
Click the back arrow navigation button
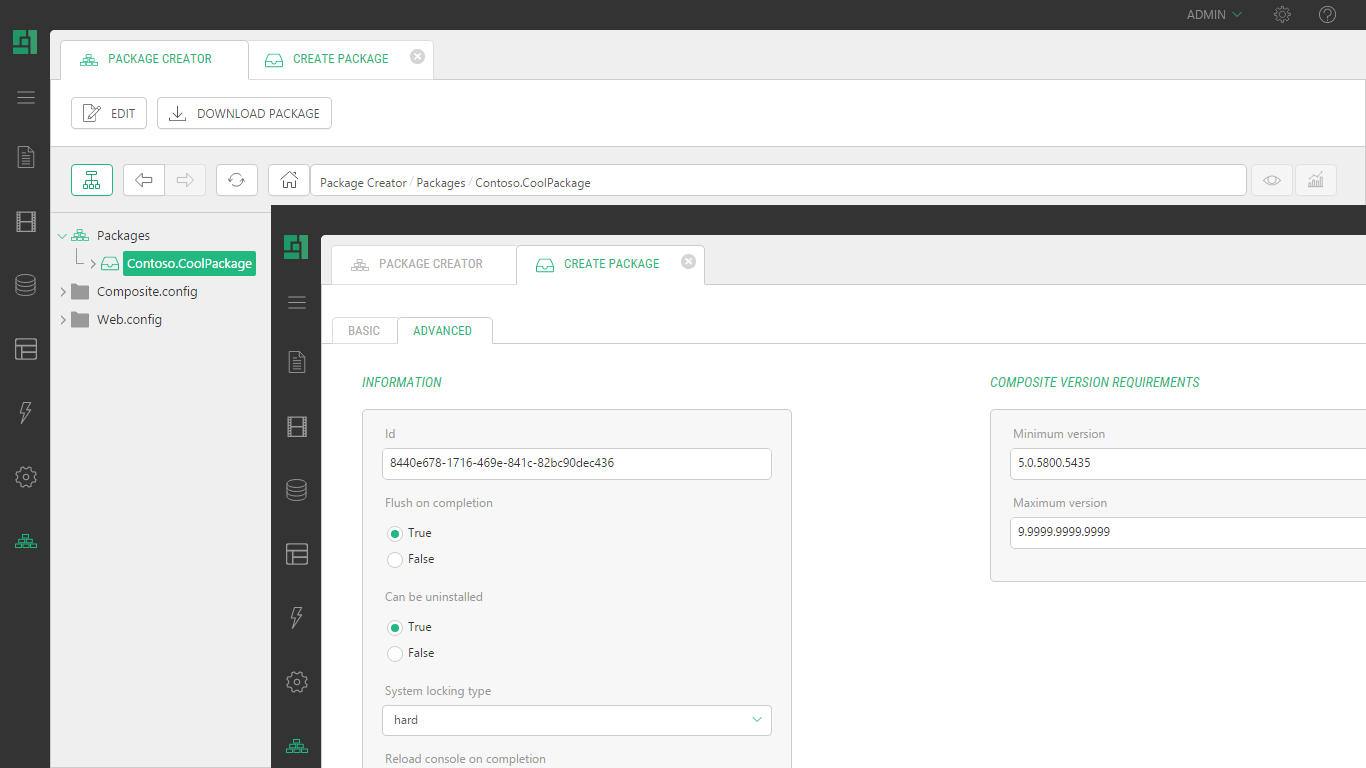(x=144, y=180)
